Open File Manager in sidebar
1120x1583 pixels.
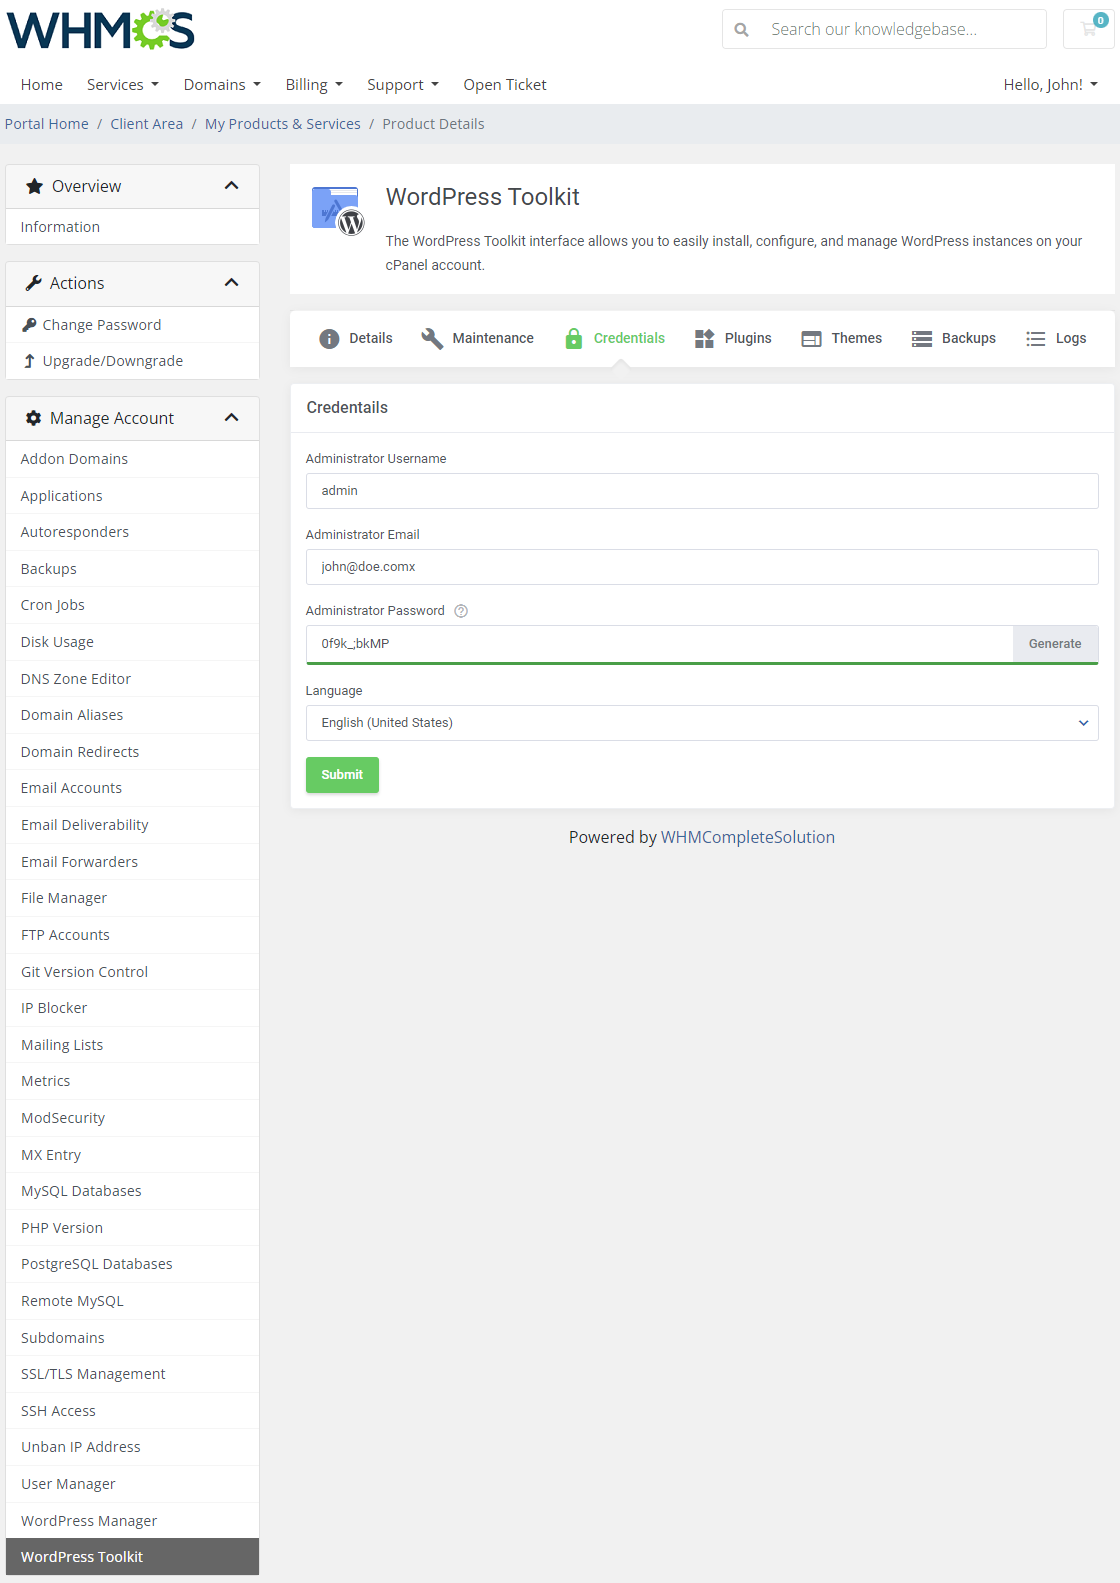[132, 898]
